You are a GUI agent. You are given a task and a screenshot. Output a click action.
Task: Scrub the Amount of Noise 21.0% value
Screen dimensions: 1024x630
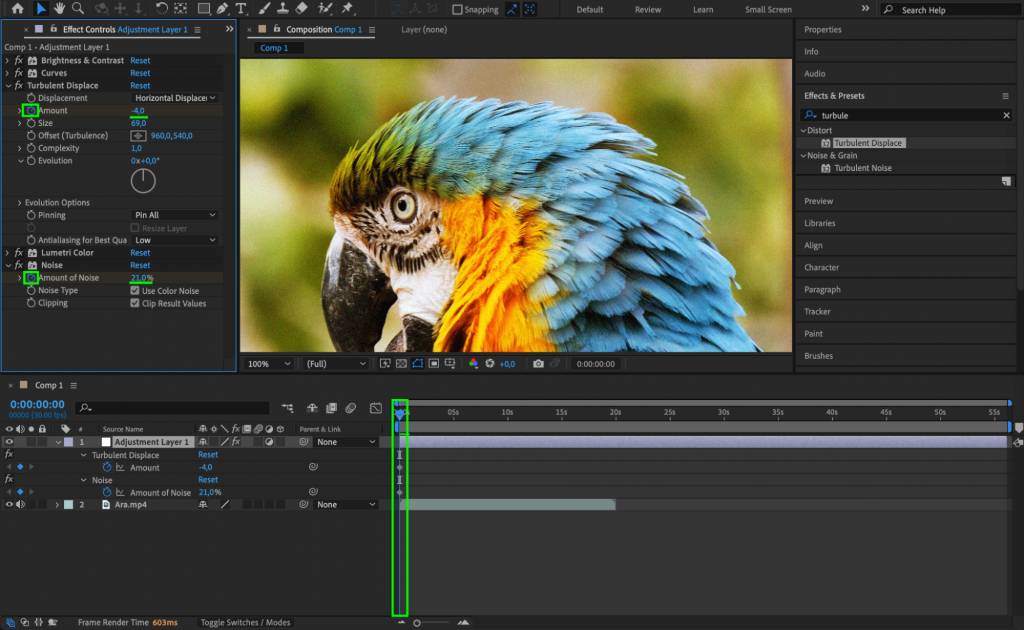click(x=141, y=277)
